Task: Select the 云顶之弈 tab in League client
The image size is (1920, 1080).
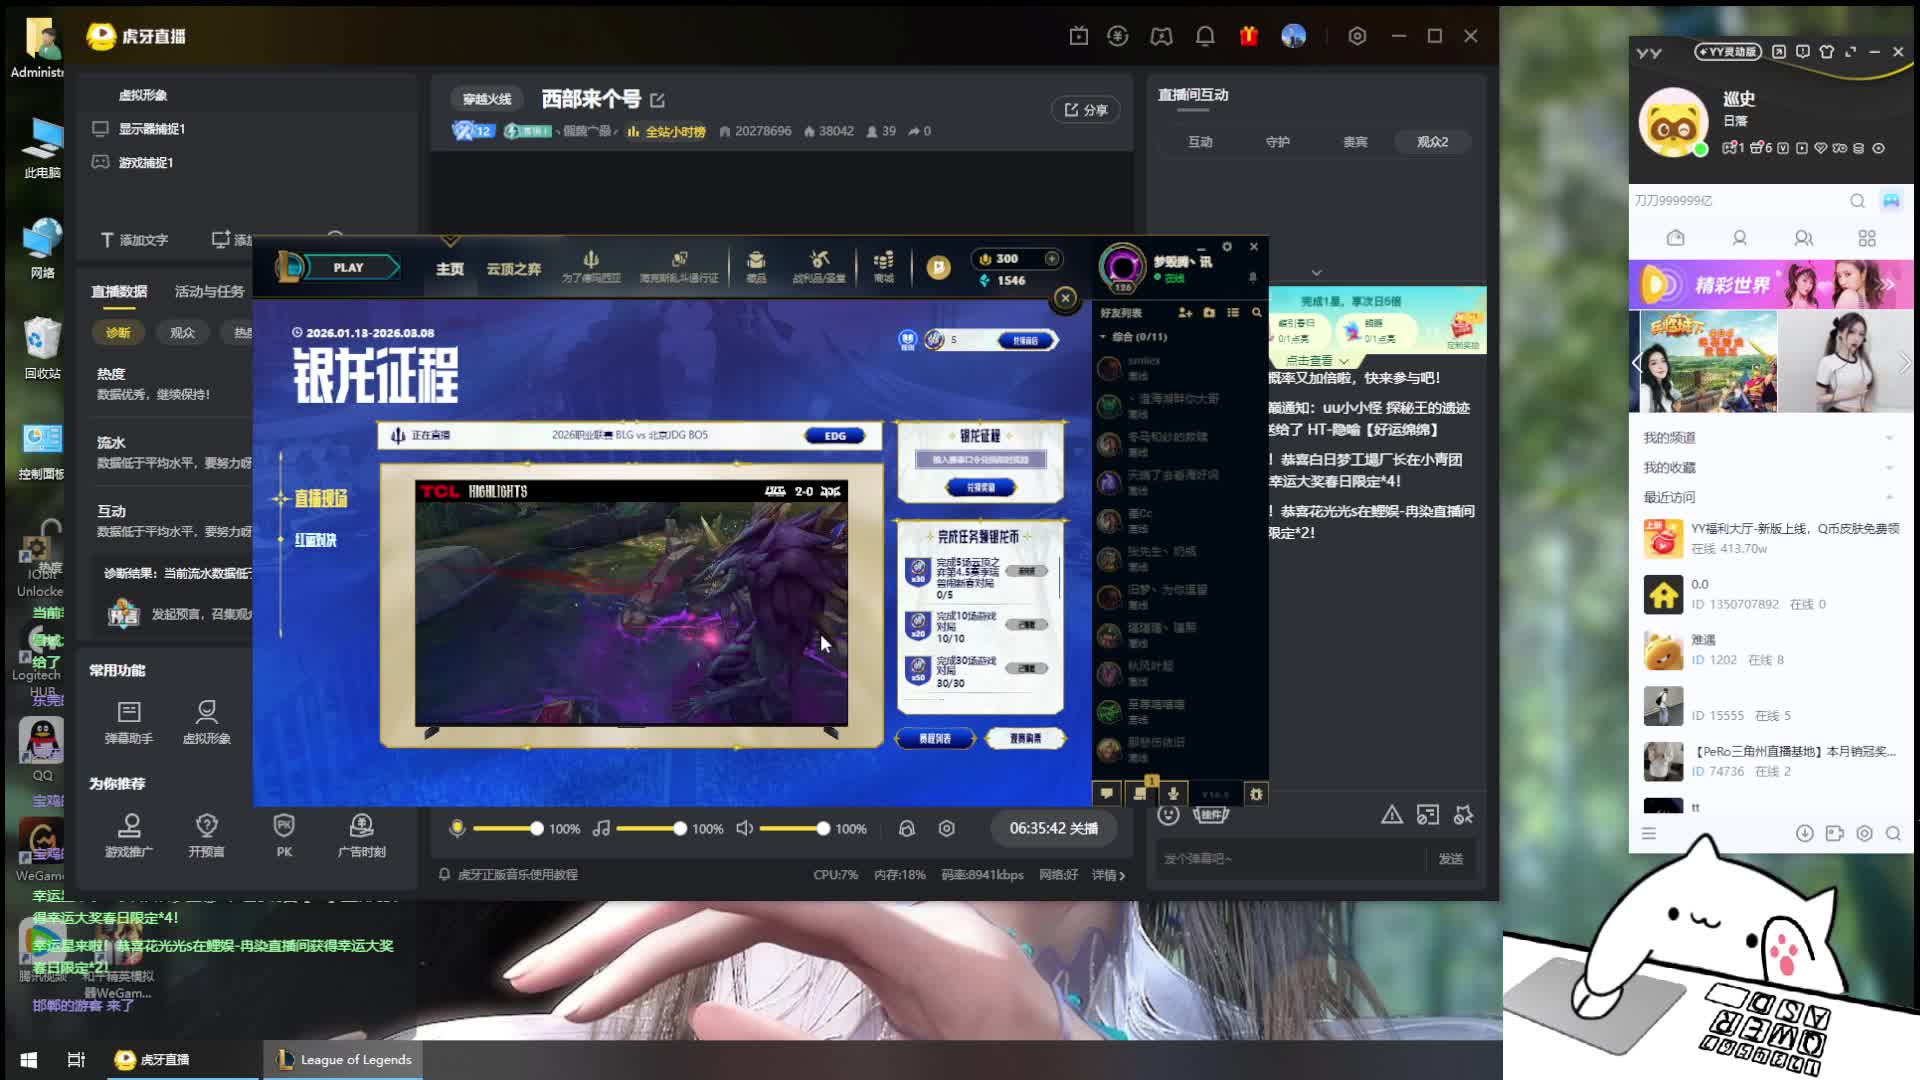Action: pos(513,269)
